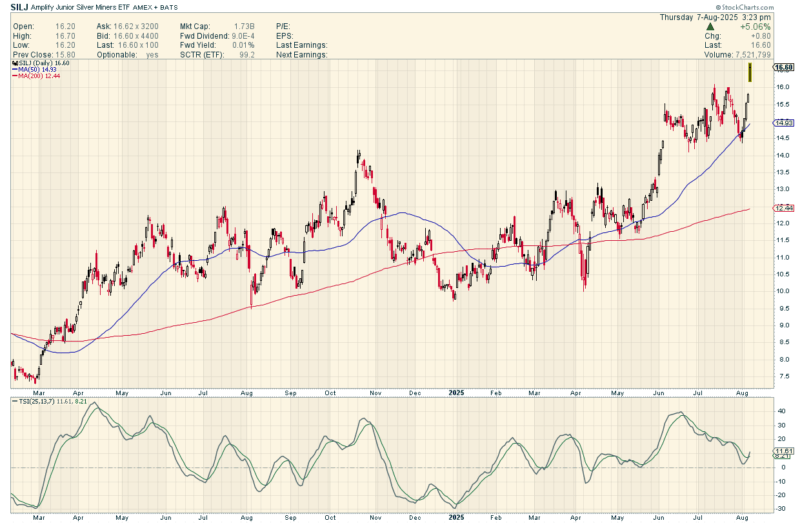Click the 14.53 MA(50) axis value tag
This screenshot has height=523, width=800.
point(785,122)
